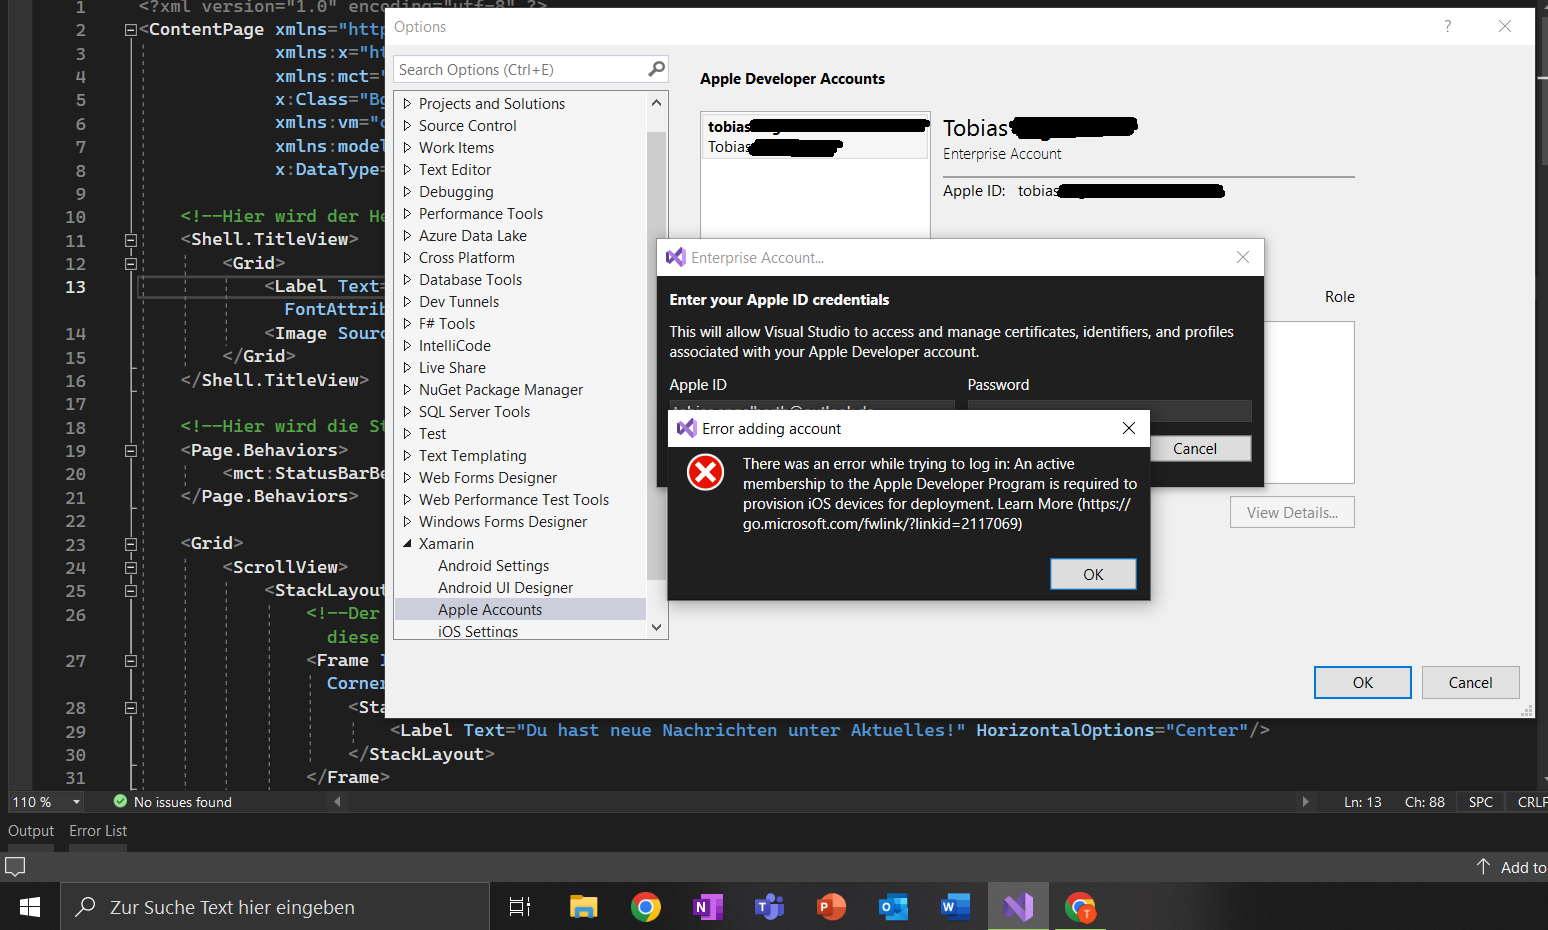This screenshot has width=1548, height=930.
Task: Open PowerPoint from taskbar
Action: coord(831,907)
